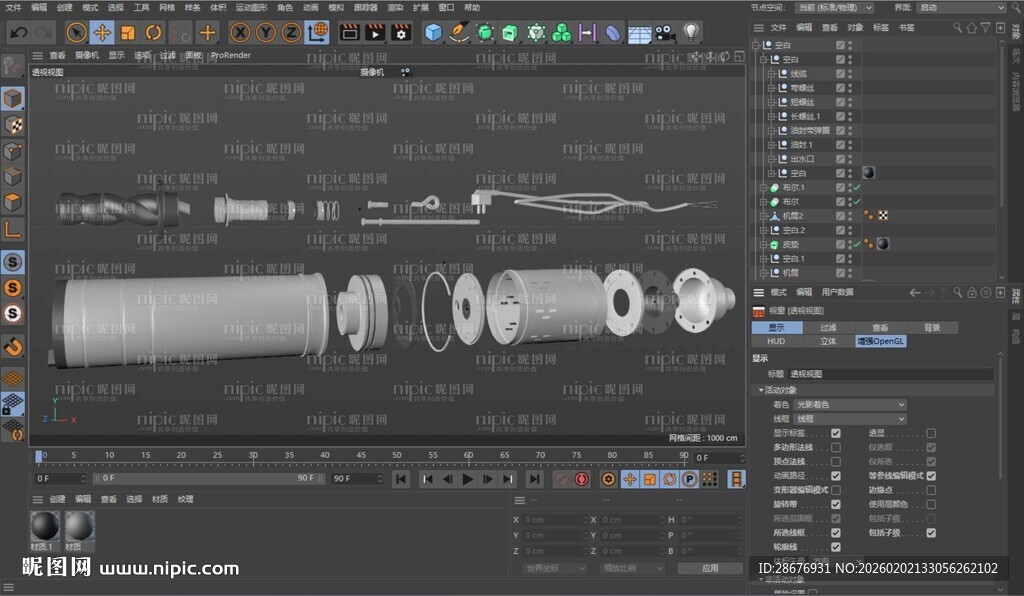1024x596 pixels.
Task: Click the Render to Picture Viewer icon
Action: tap(373, 32)
